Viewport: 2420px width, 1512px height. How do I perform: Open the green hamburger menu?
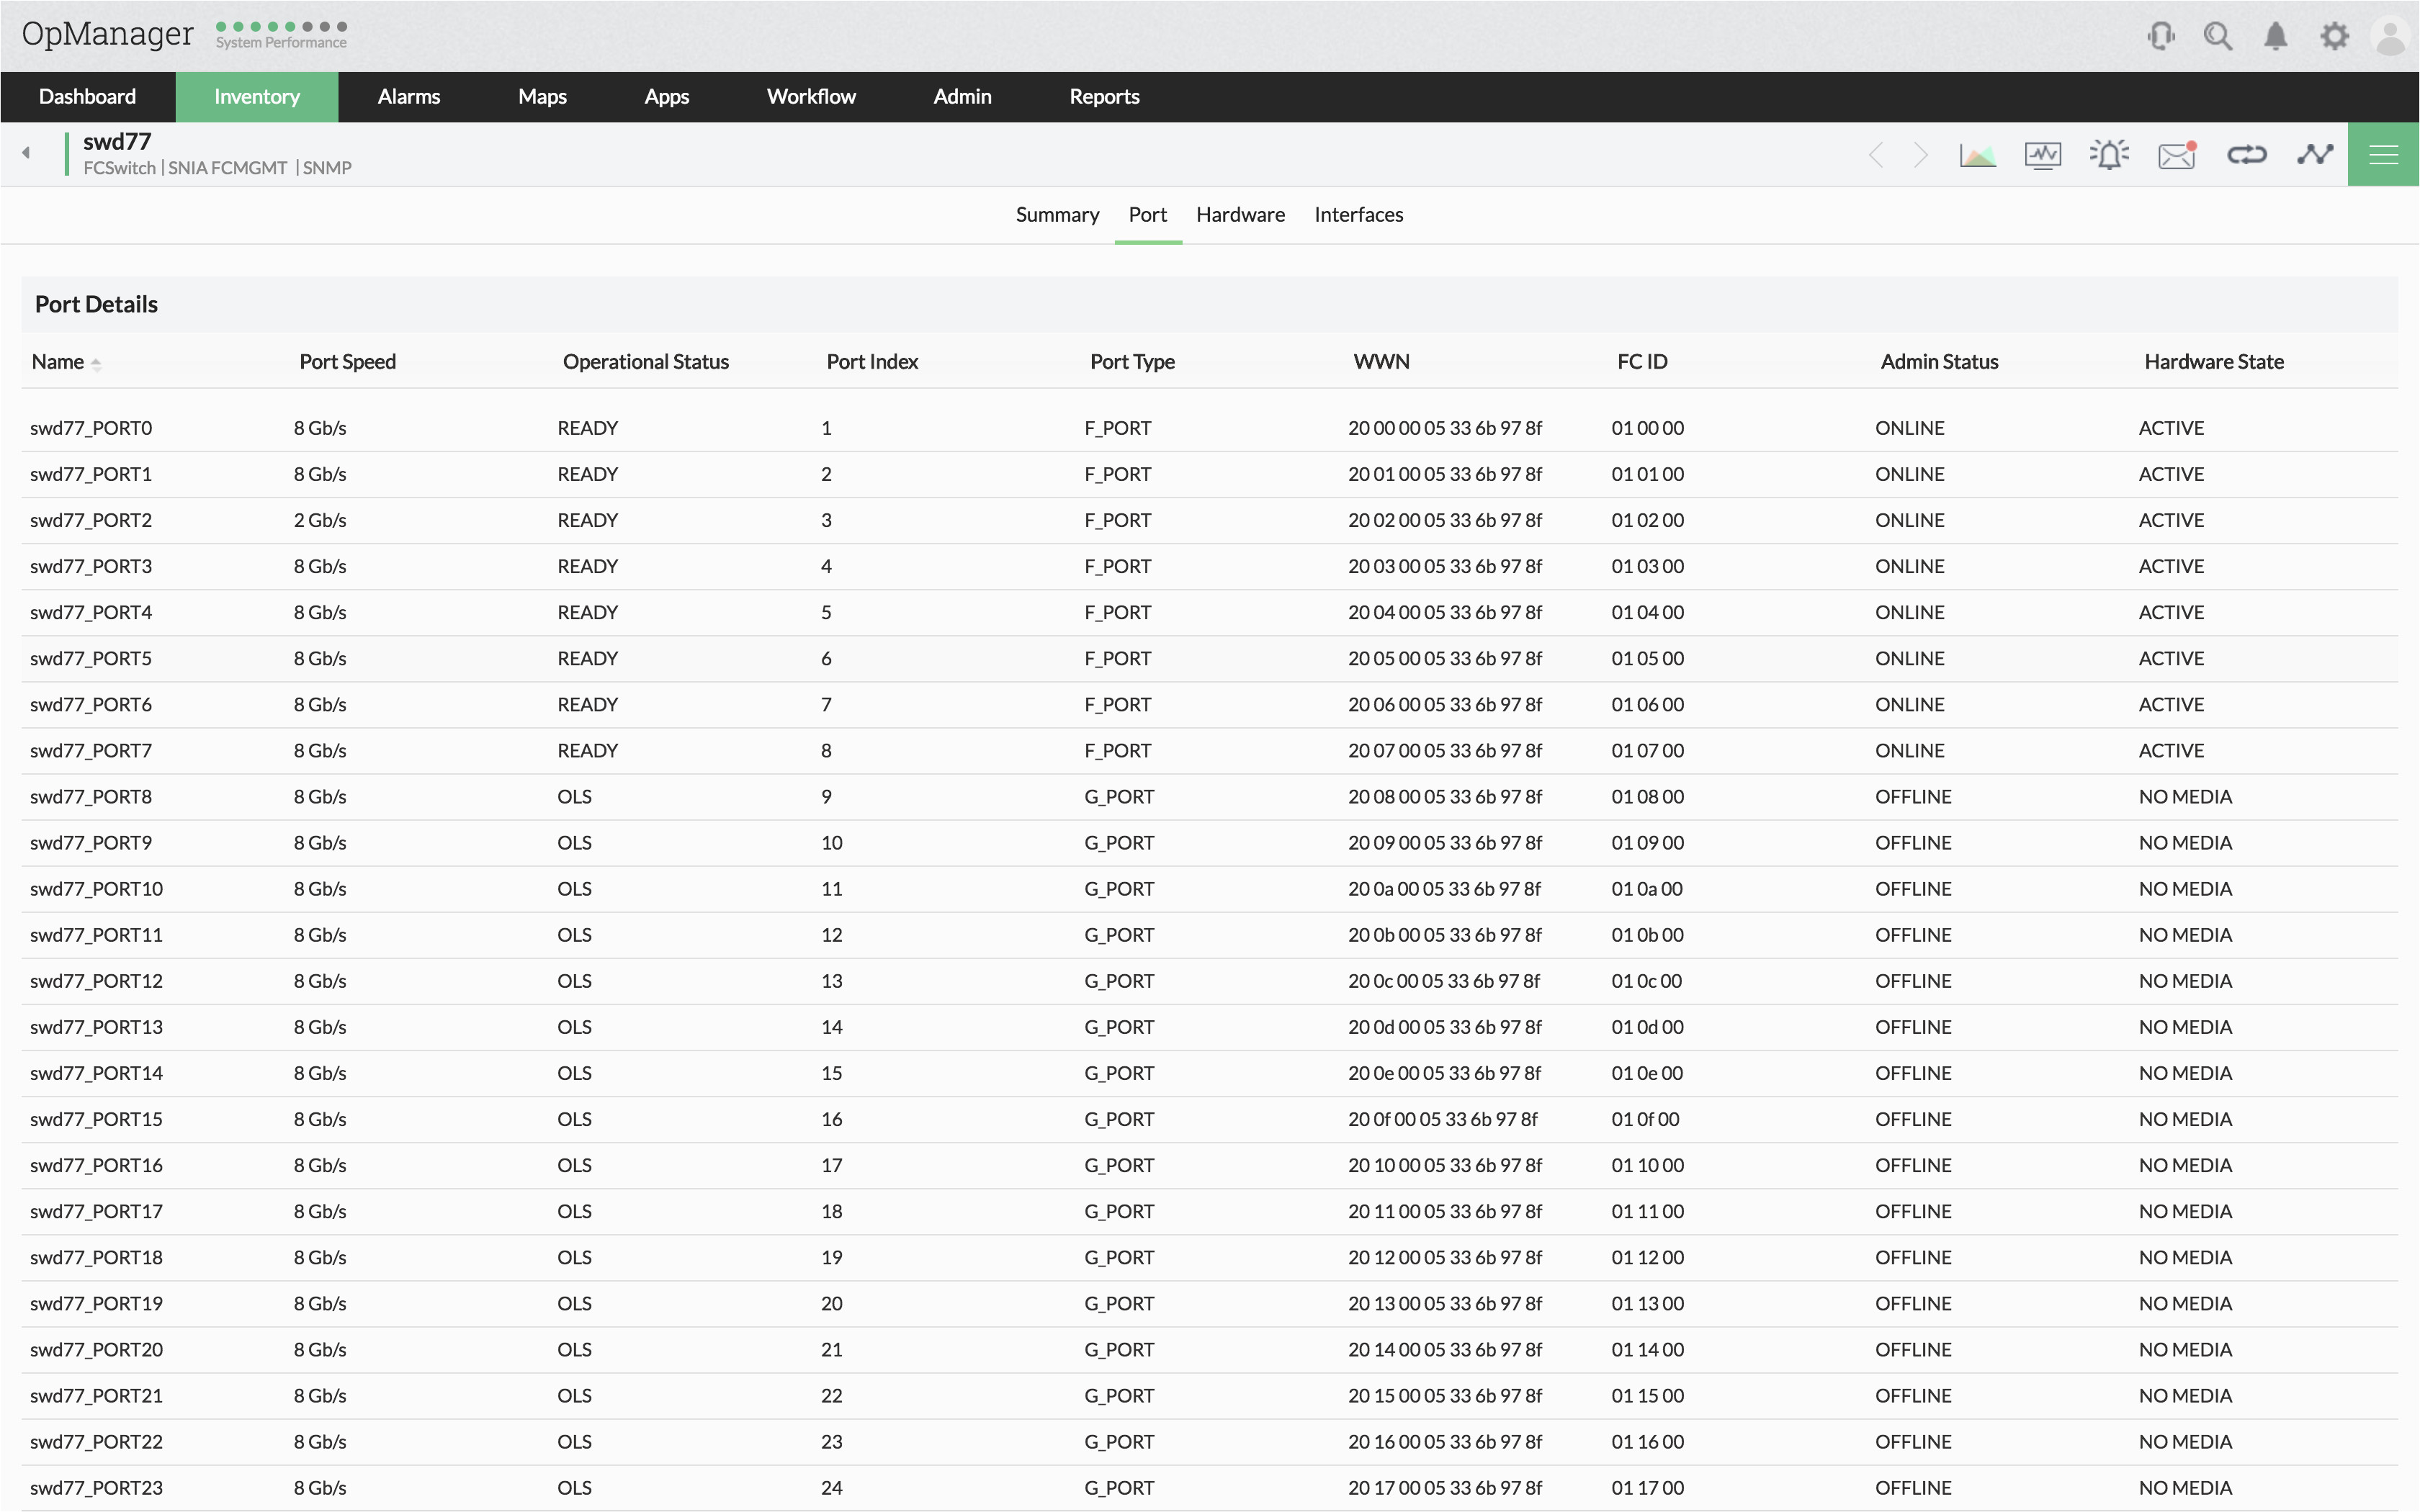point(2383,154)
